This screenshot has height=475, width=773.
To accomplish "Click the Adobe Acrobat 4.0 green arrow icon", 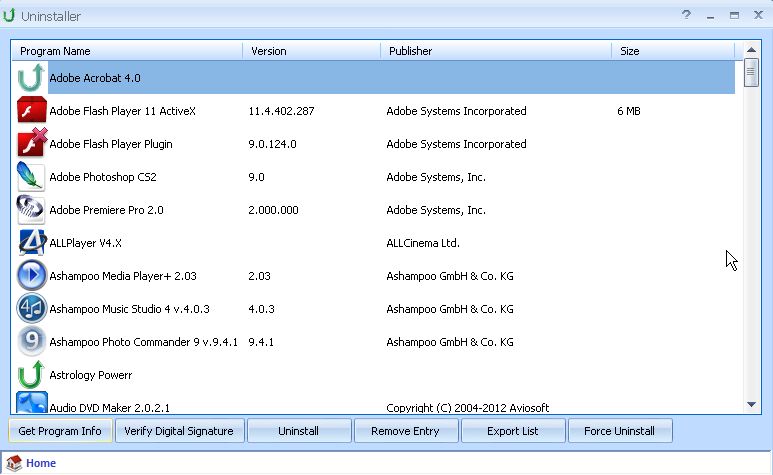I will pos(31,77).
